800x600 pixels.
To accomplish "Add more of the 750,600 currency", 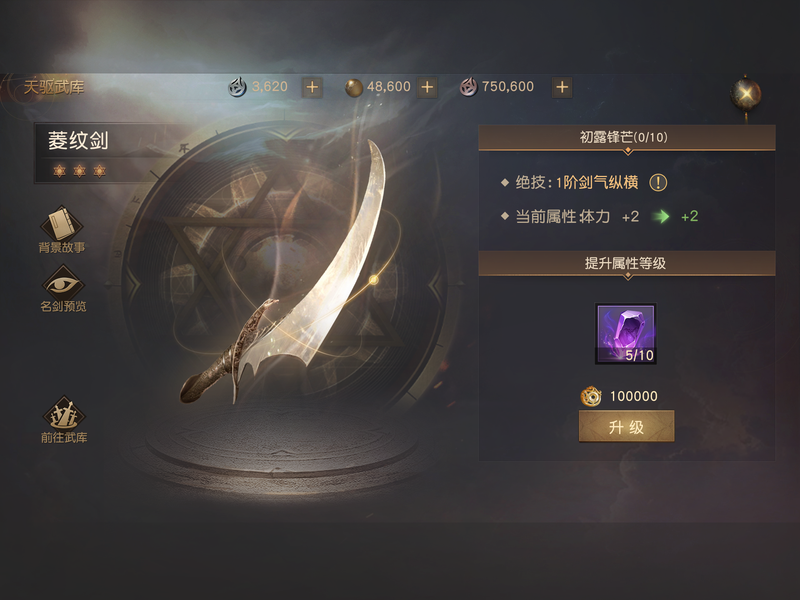I will coord(562,87).
